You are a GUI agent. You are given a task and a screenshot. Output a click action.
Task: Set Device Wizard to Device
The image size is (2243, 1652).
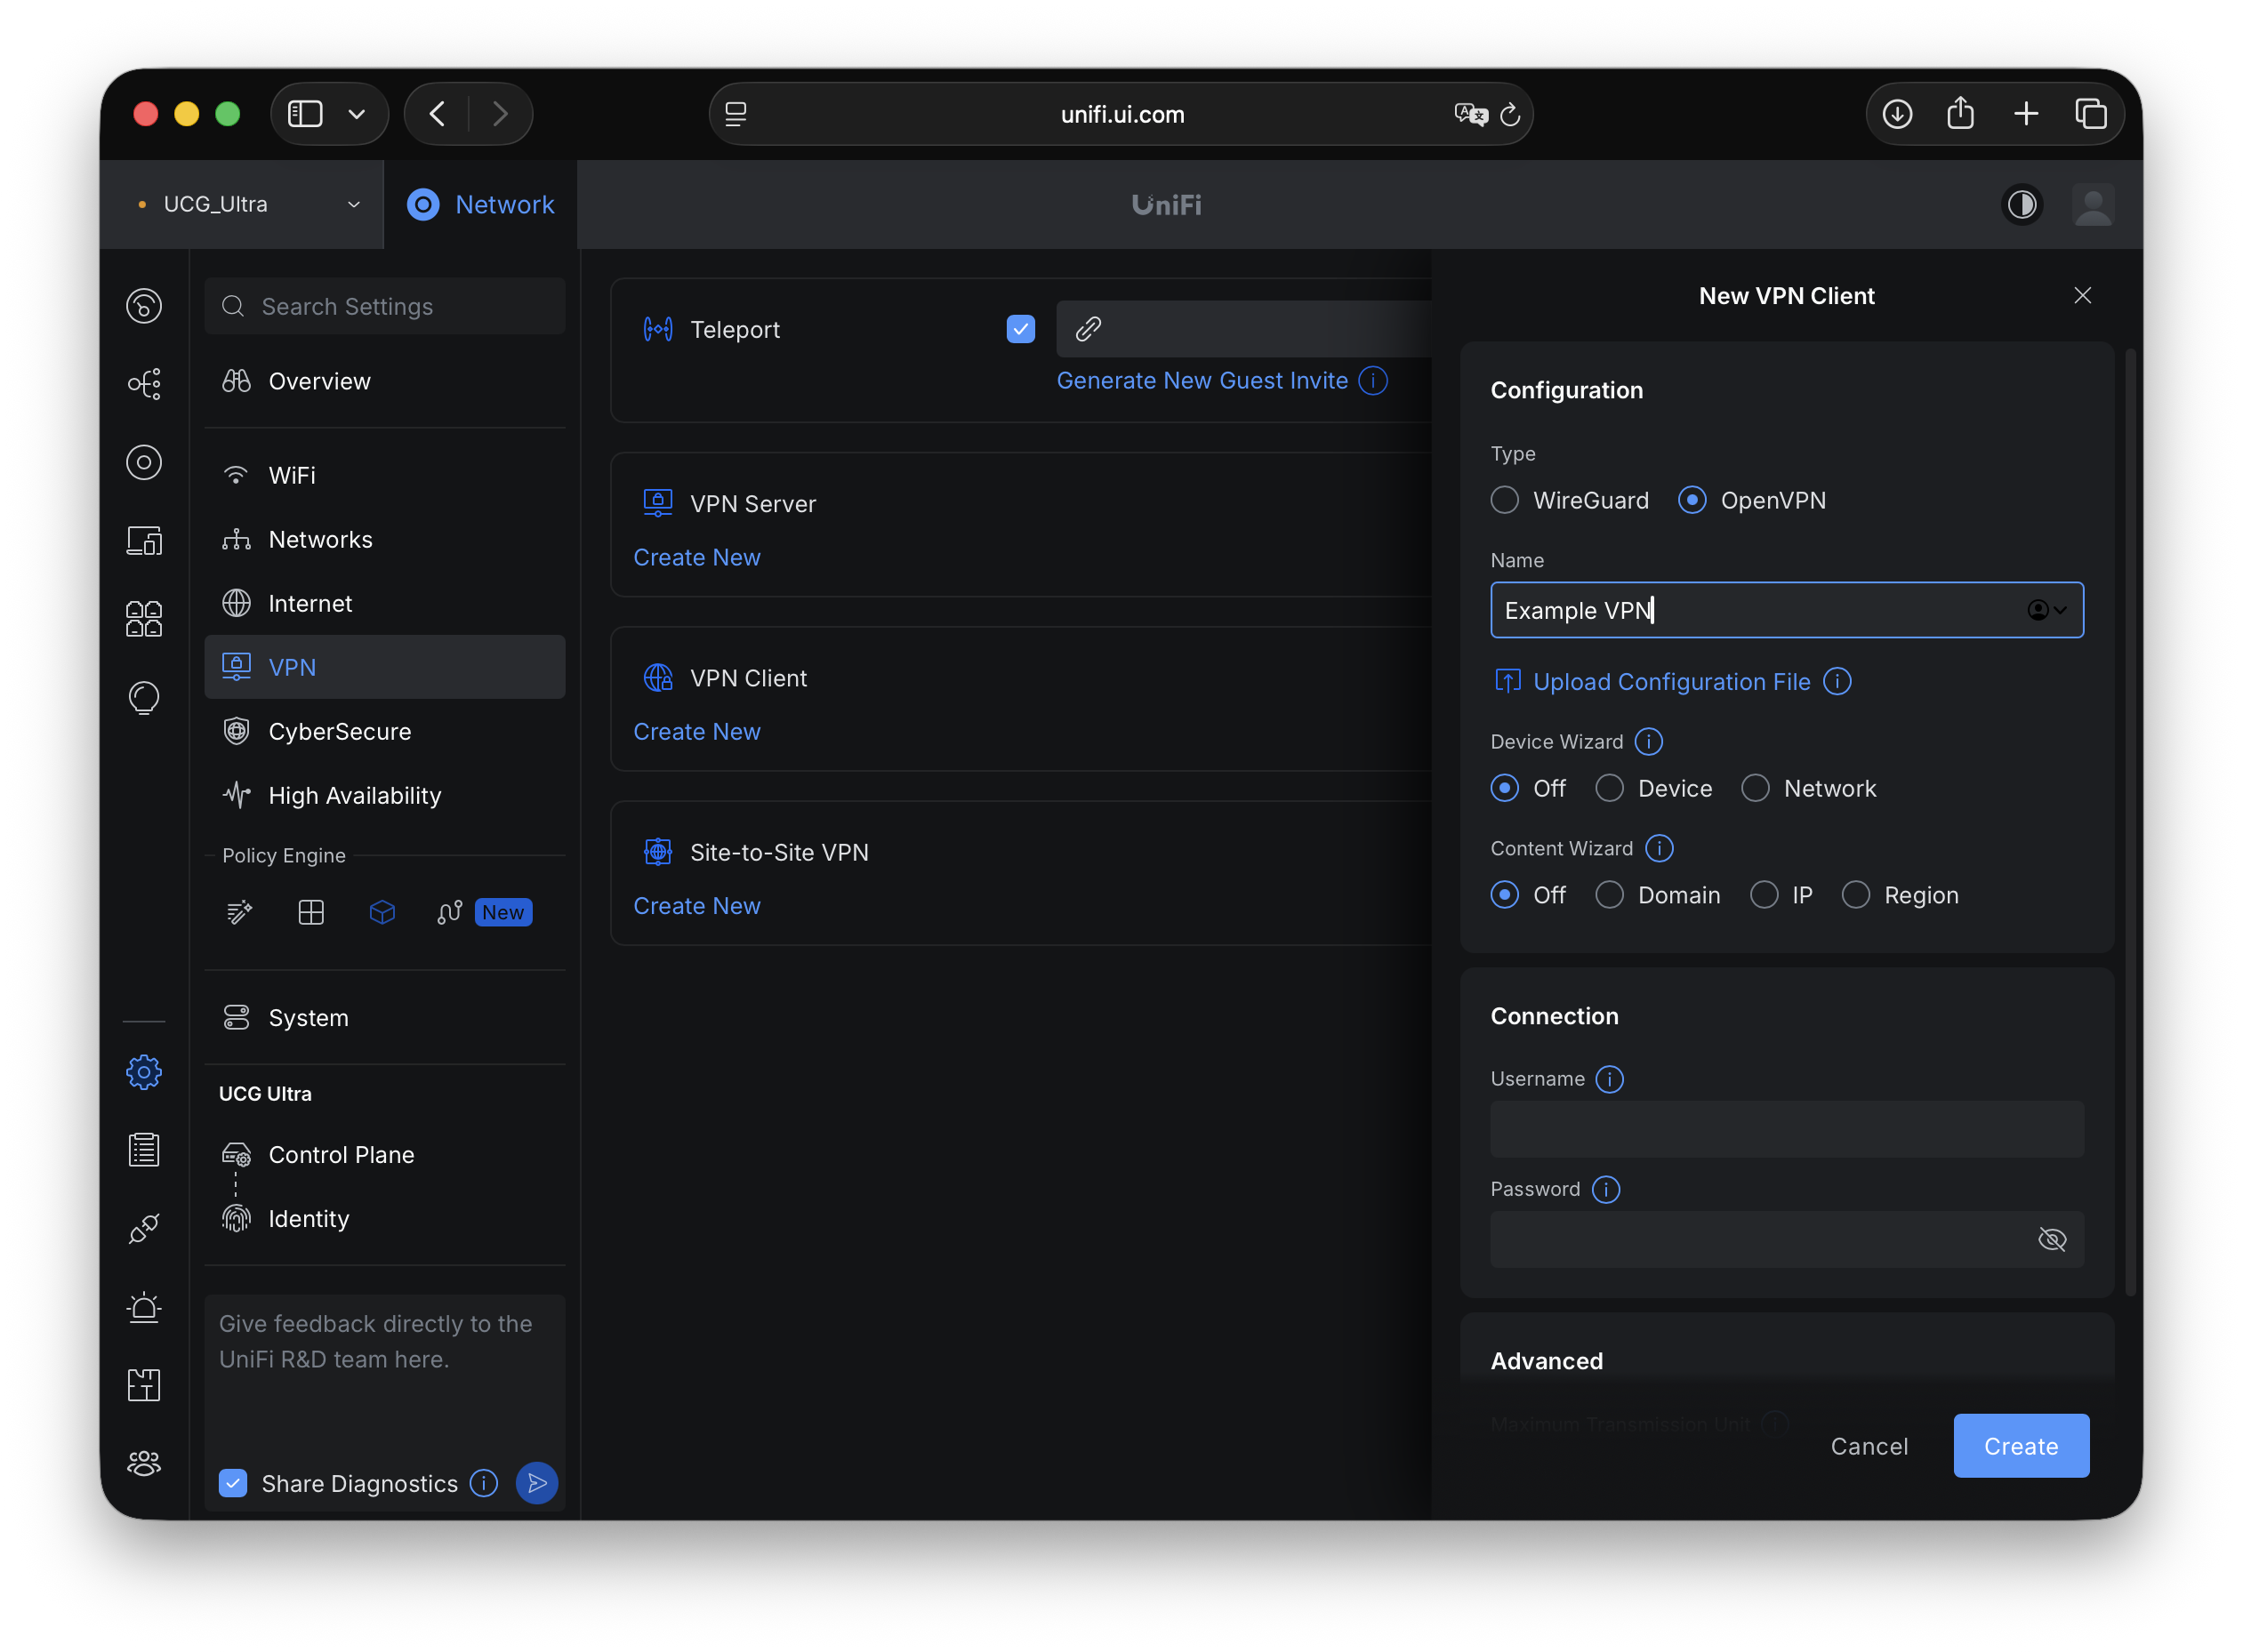click(x=1609, y=788)
